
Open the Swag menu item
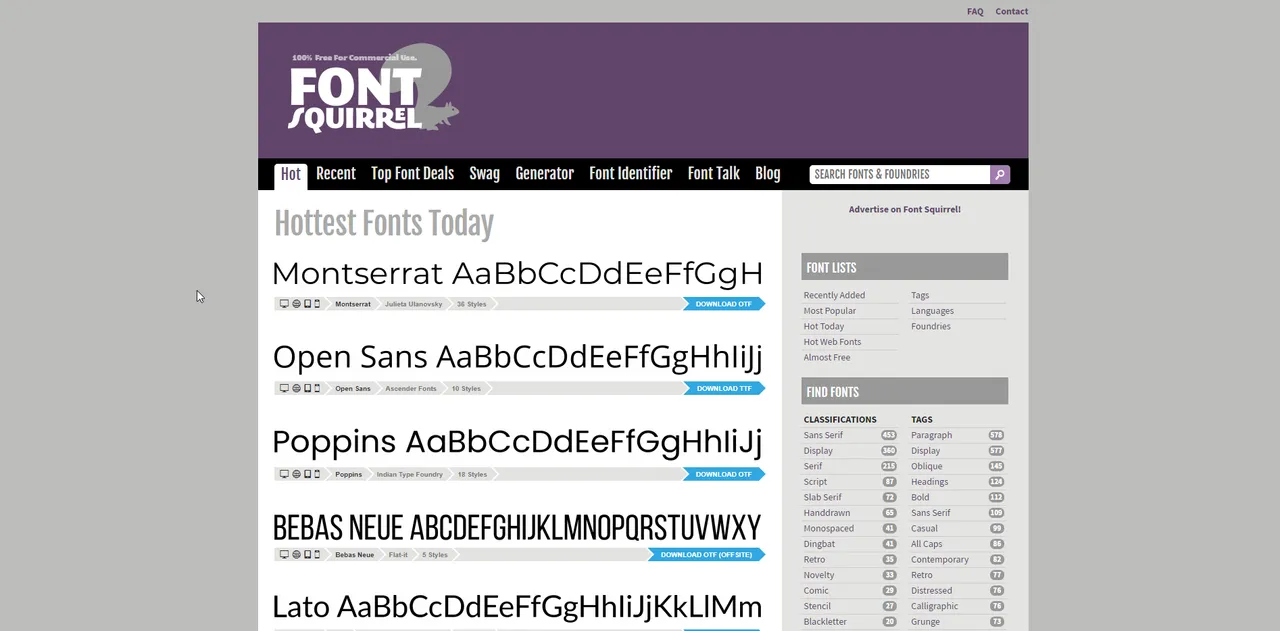484,174
